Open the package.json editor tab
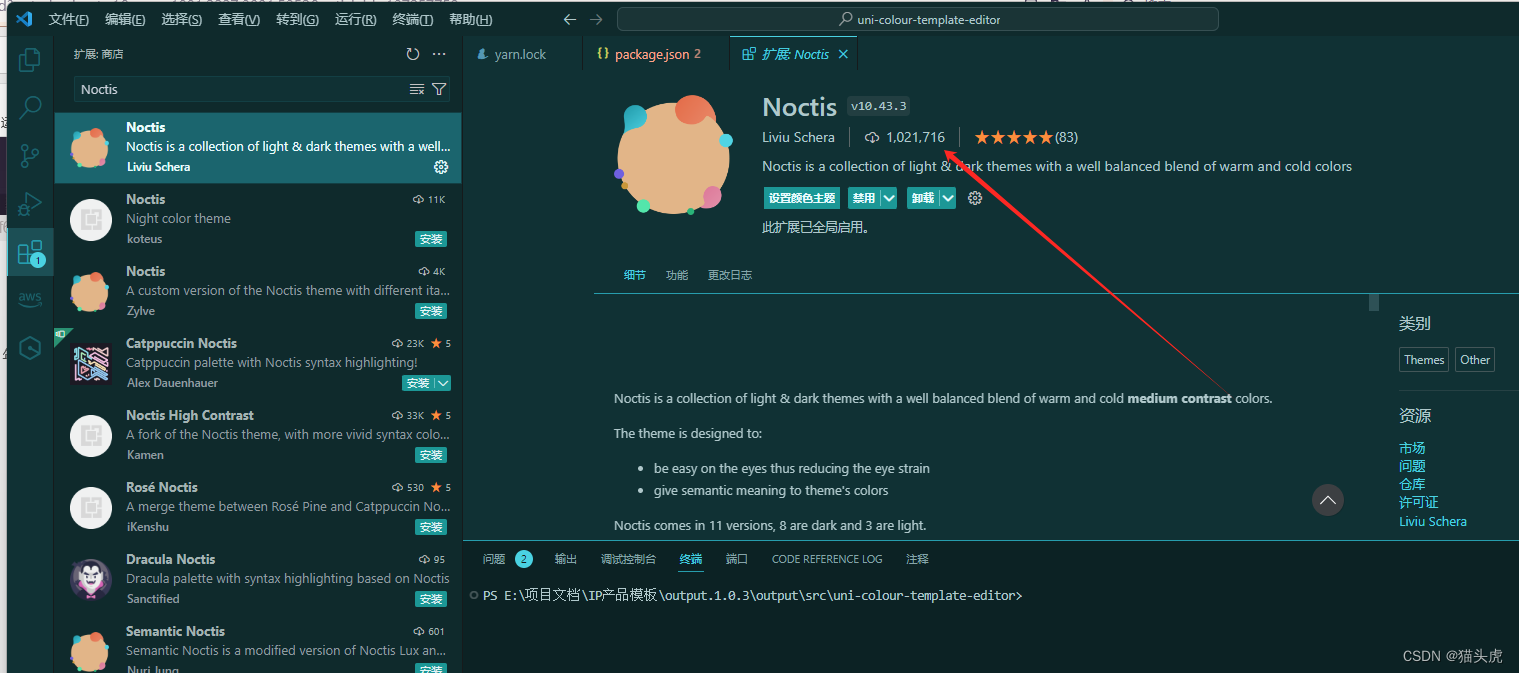 652,54
